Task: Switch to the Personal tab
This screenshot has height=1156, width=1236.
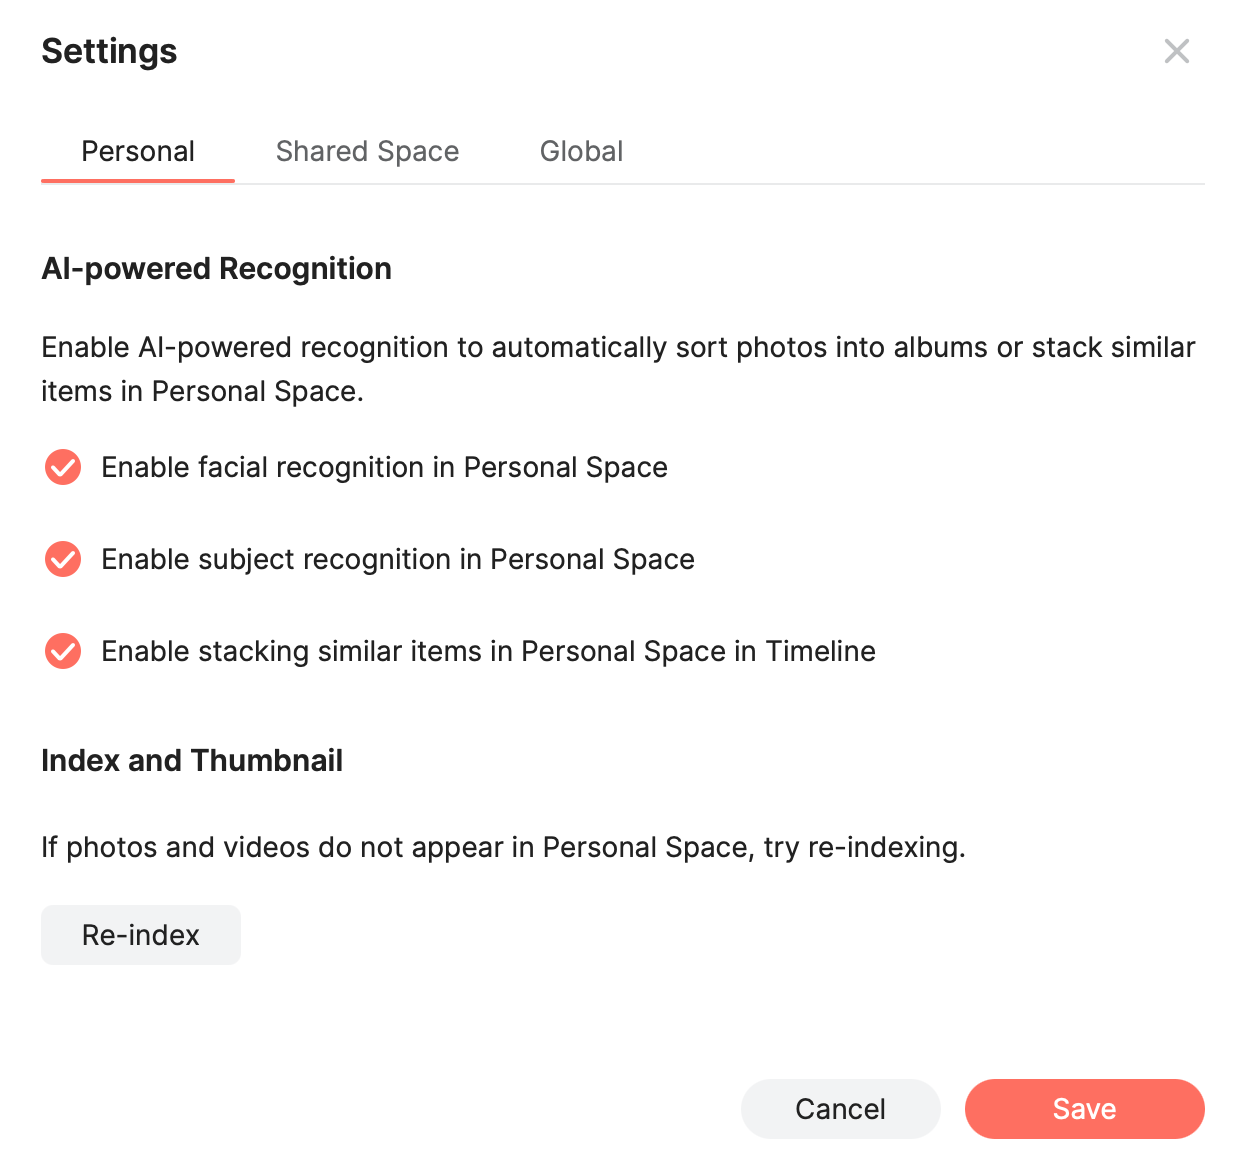Action: [x=138, y=151]
